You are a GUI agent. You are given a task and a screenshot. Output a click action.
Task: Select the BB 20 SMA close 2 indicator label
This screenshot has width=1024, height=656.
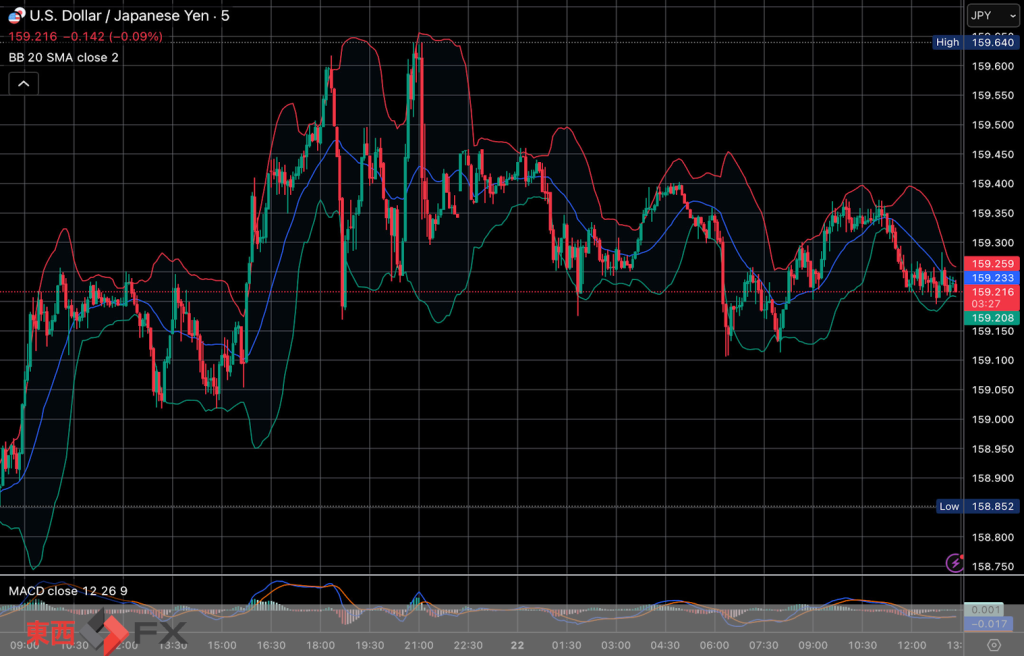(x=64, y=58)
